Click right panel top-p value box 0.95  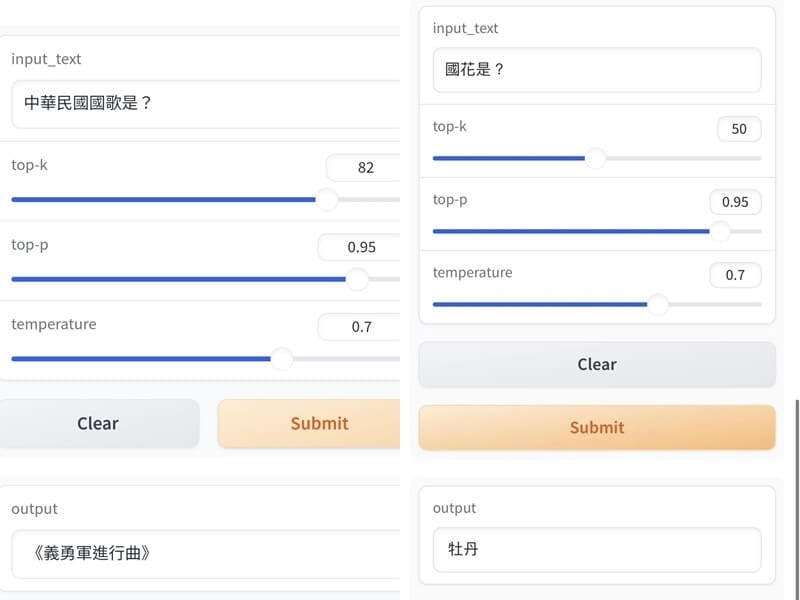735,202
